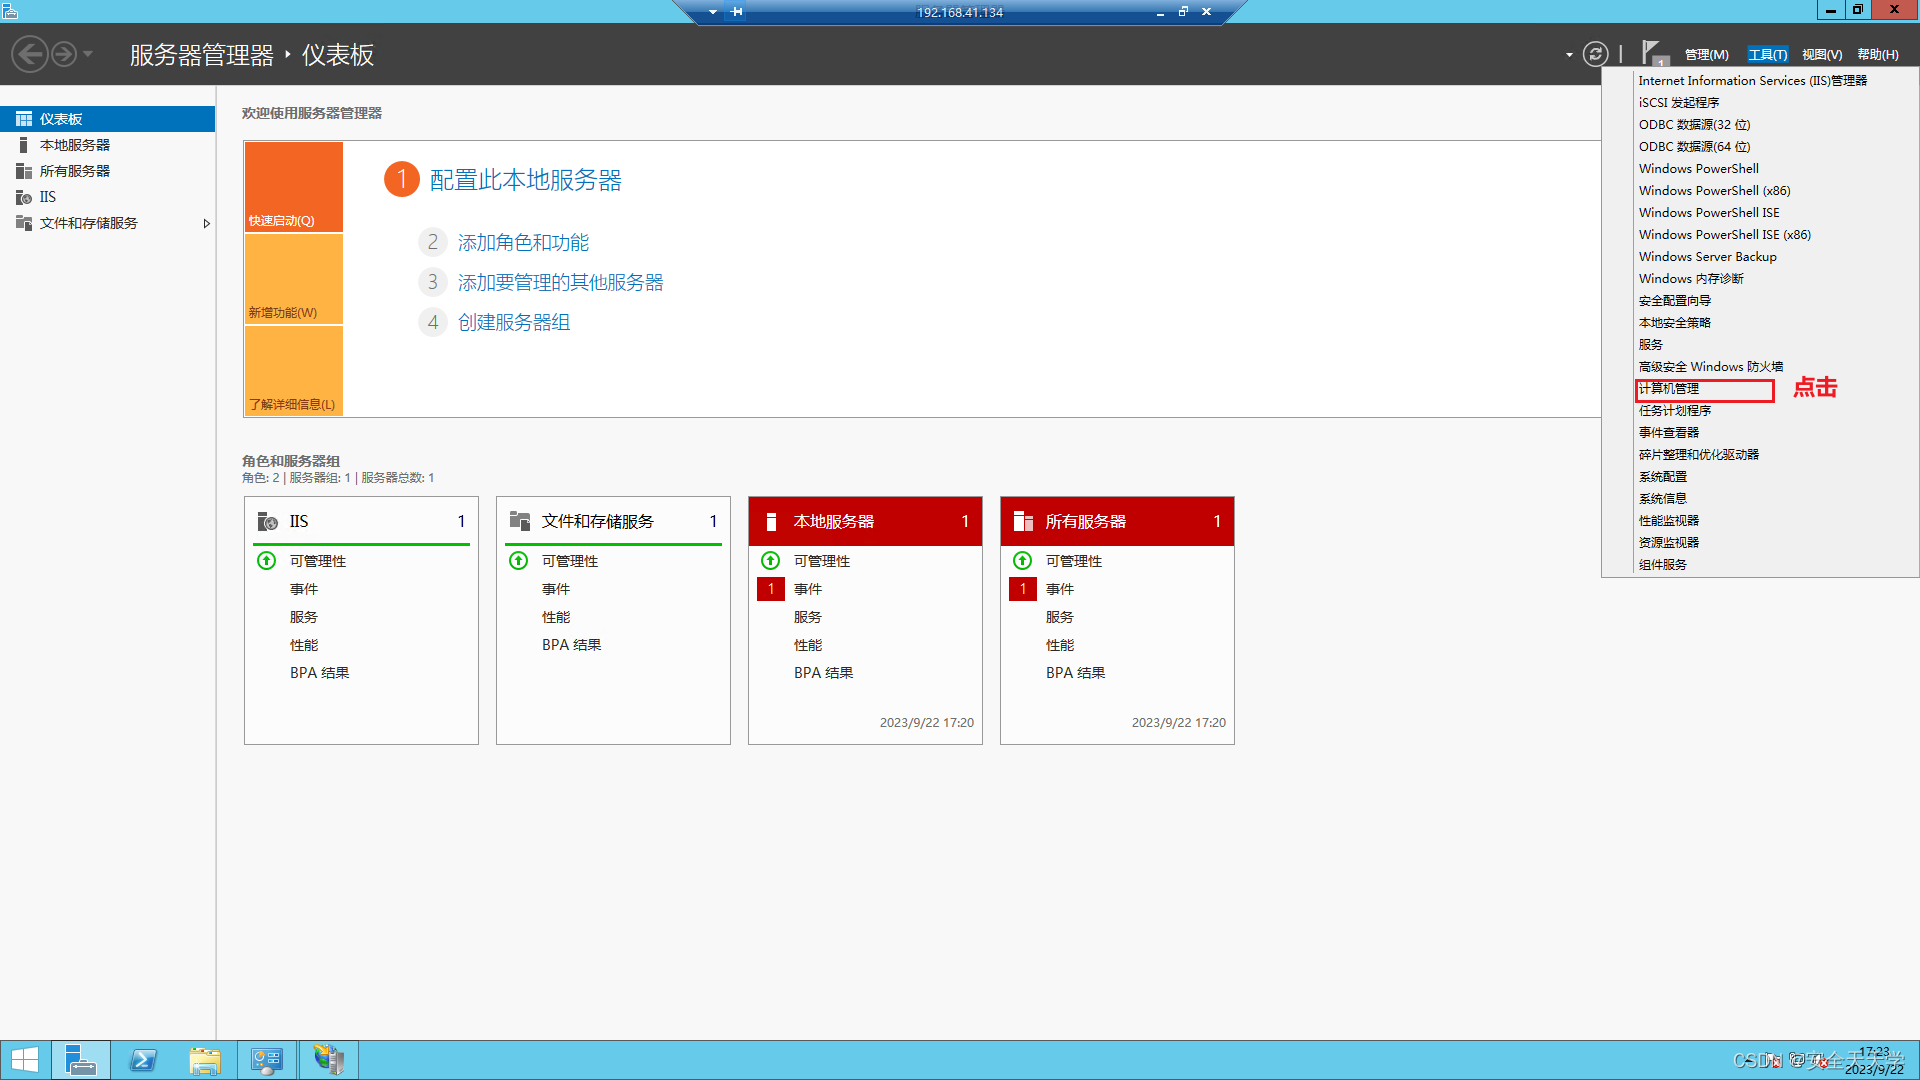
Task: Choose 组件服务 from tools menu
Action: [1663, 565]
